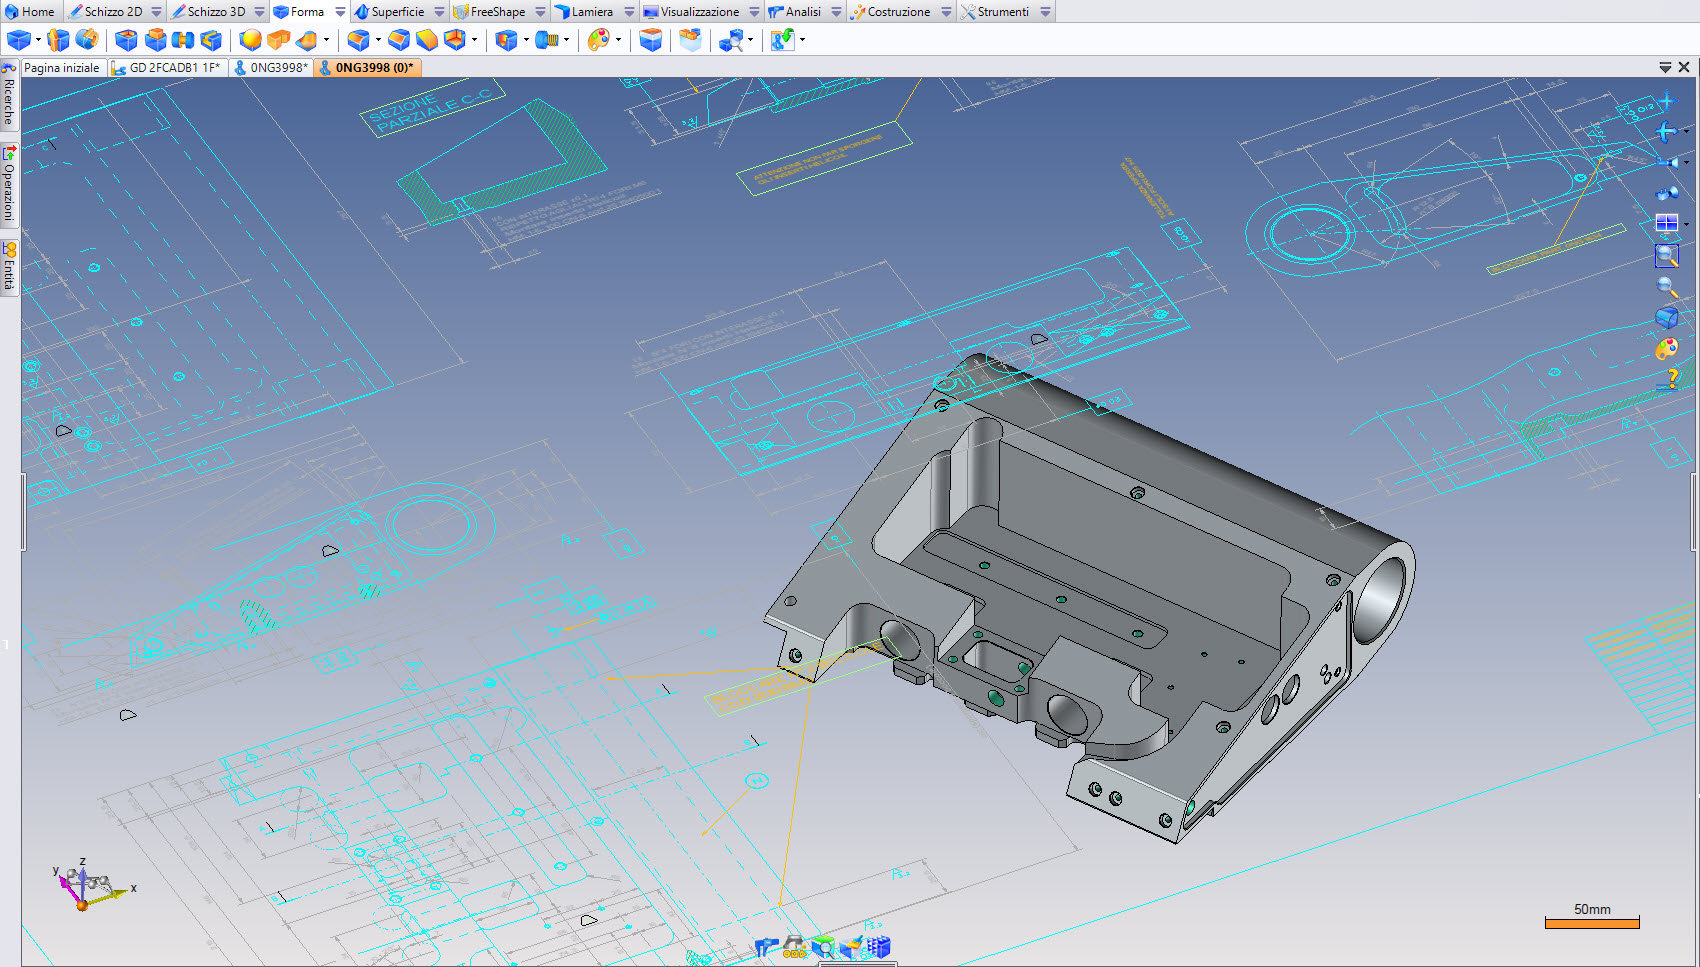Switch to the Pagina iniziale document tab
Image resolution: width=1700 pixels, height=967 pixels.
[62, 68]
